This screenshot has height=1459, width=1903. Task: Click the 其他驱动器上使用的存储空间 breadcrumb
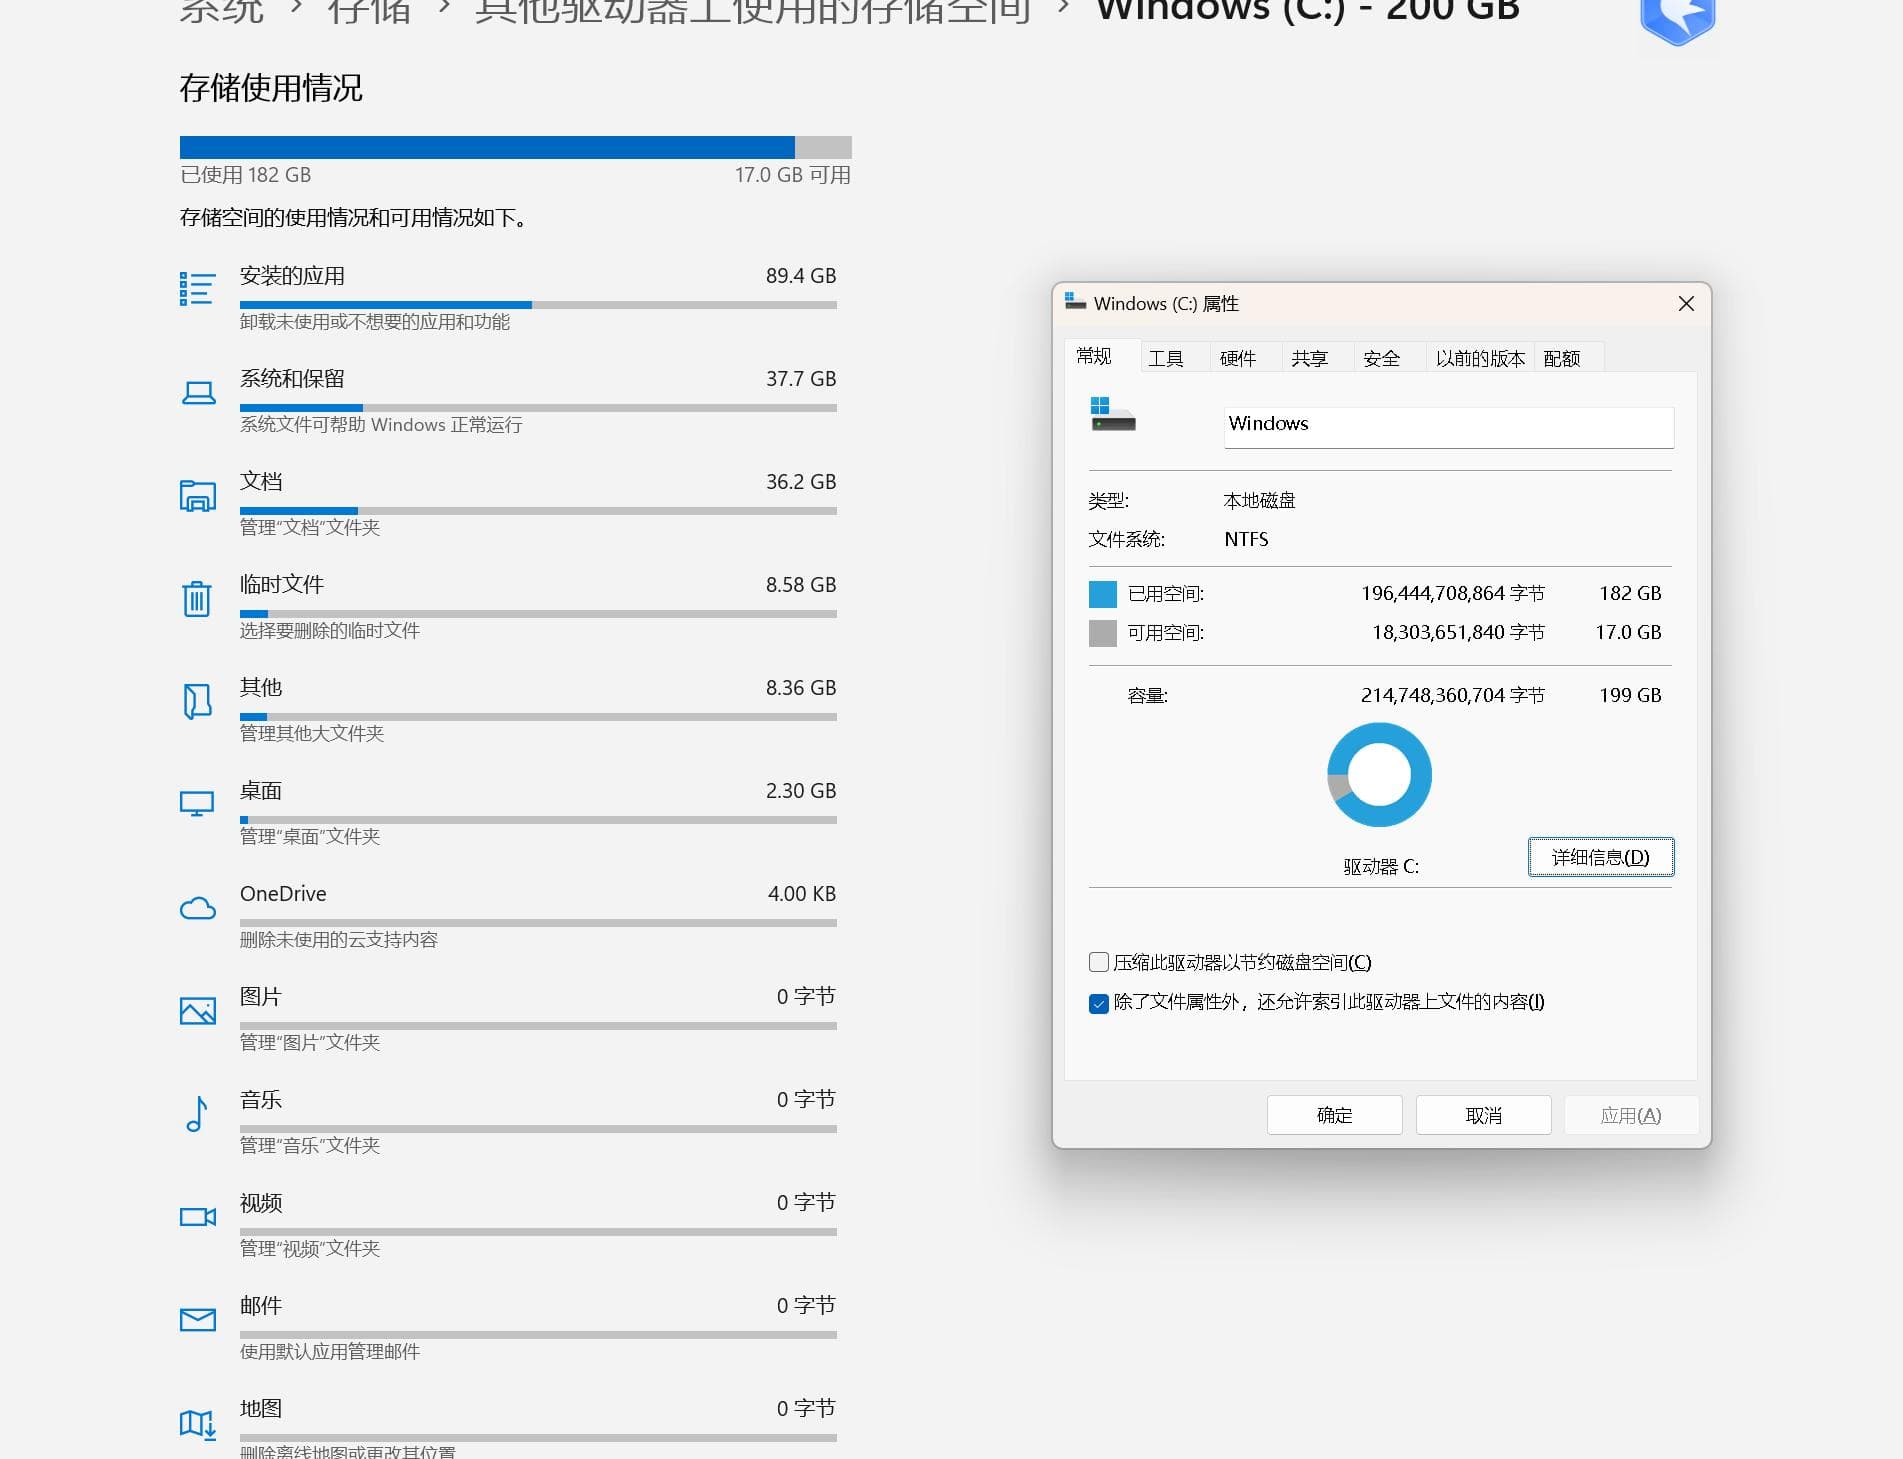[753, 11]
